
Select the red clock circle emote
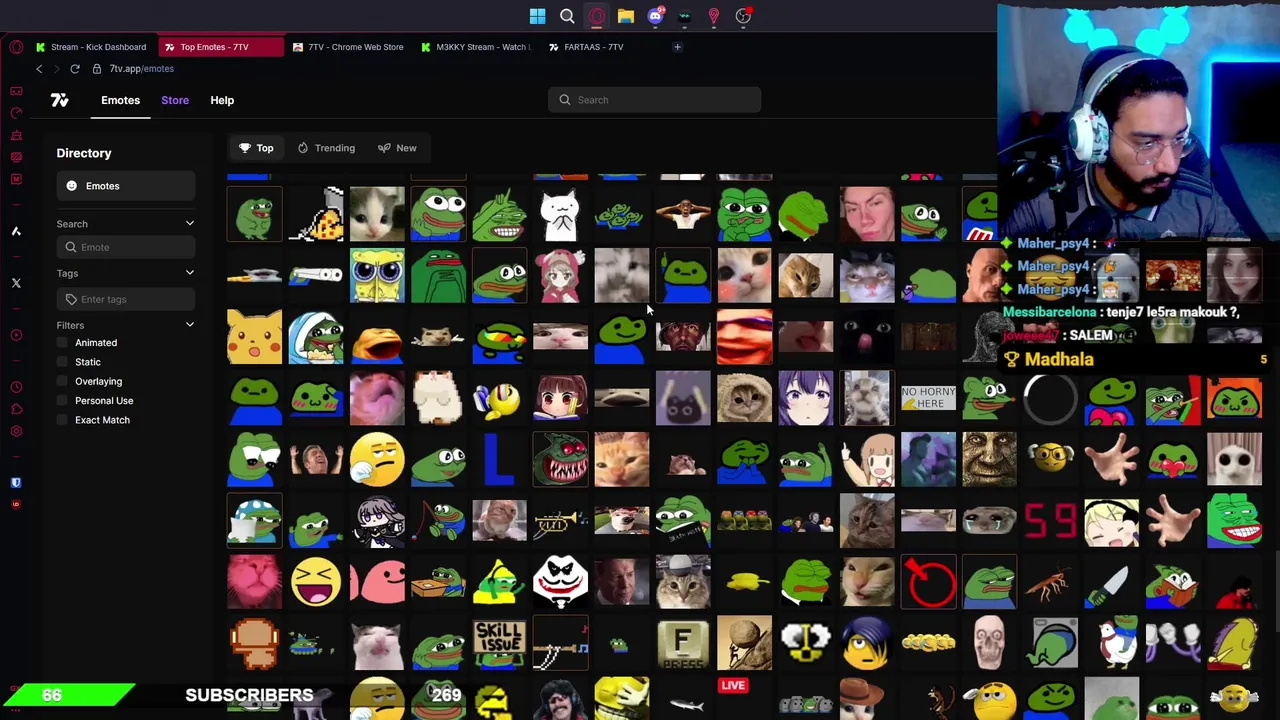point(928,581)
